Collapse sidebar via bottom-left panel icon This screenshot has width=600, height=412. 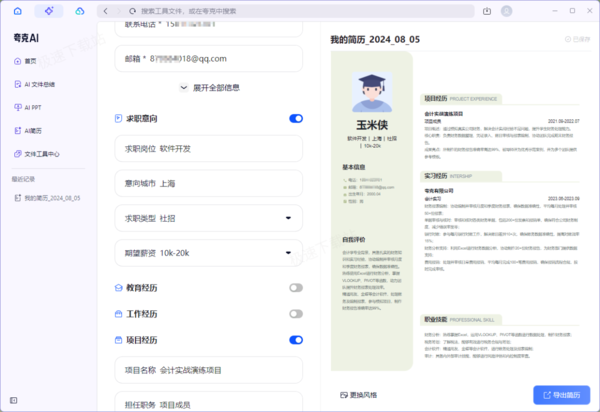click(13, 400)
